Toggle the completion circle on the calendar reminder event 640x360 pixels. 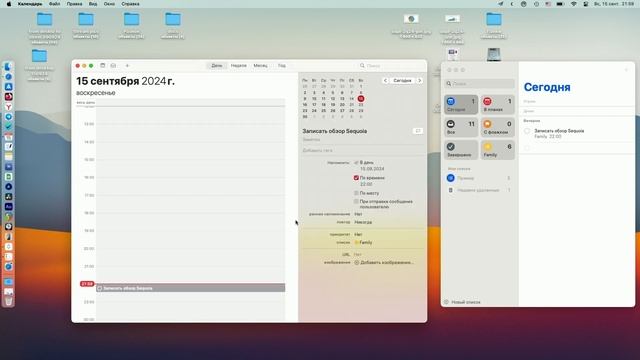(100, 288)
